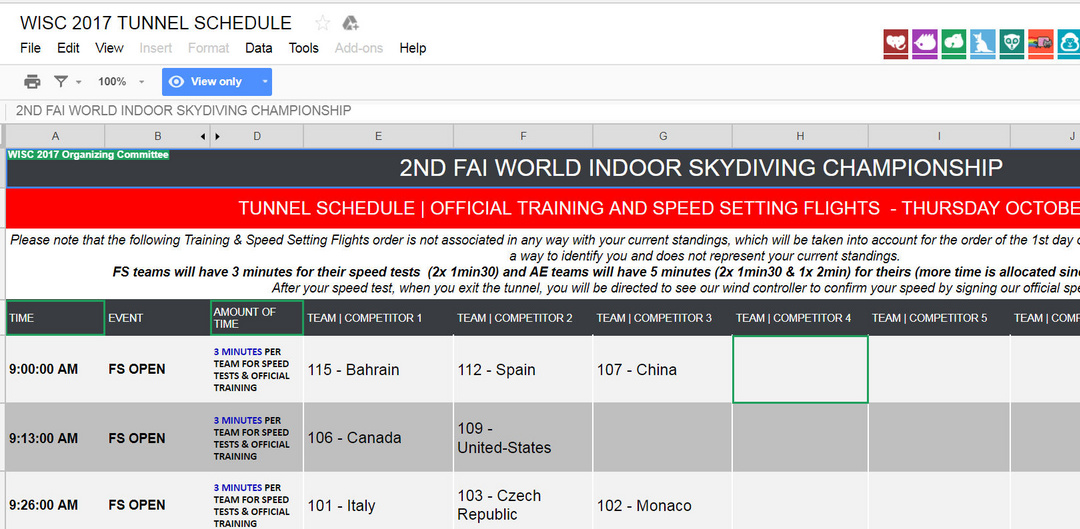Select column E header
Viewport: 1080px width, 529px height.
378,136
